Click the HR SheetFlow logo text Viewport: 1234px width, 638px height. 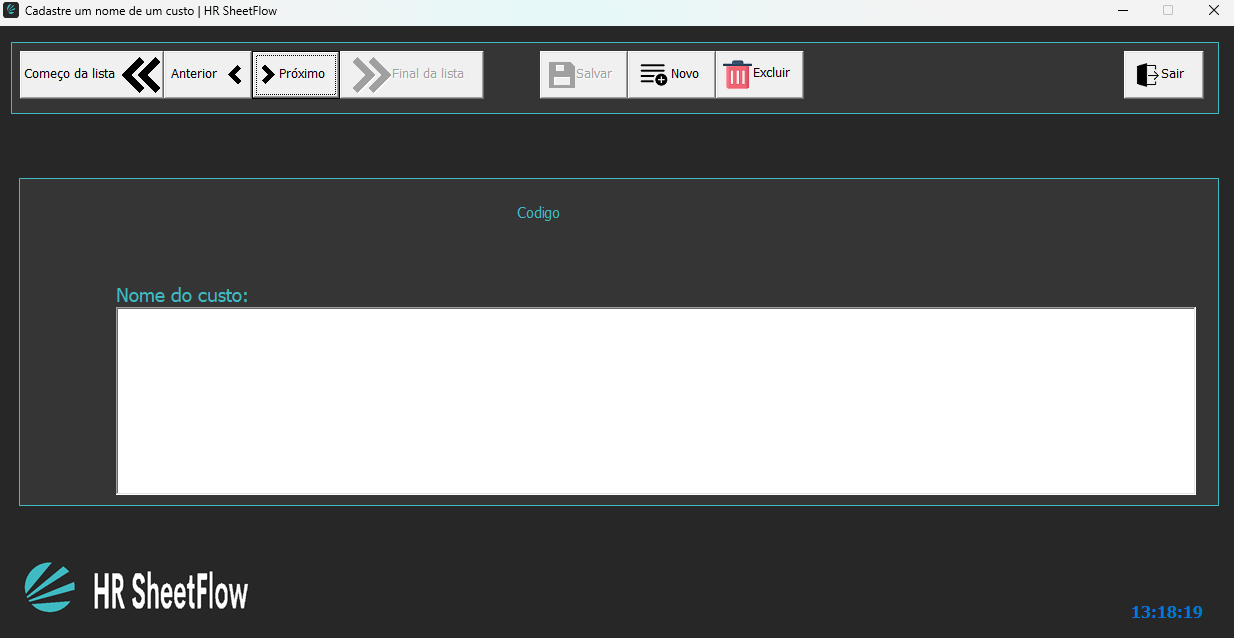point(170,592)
